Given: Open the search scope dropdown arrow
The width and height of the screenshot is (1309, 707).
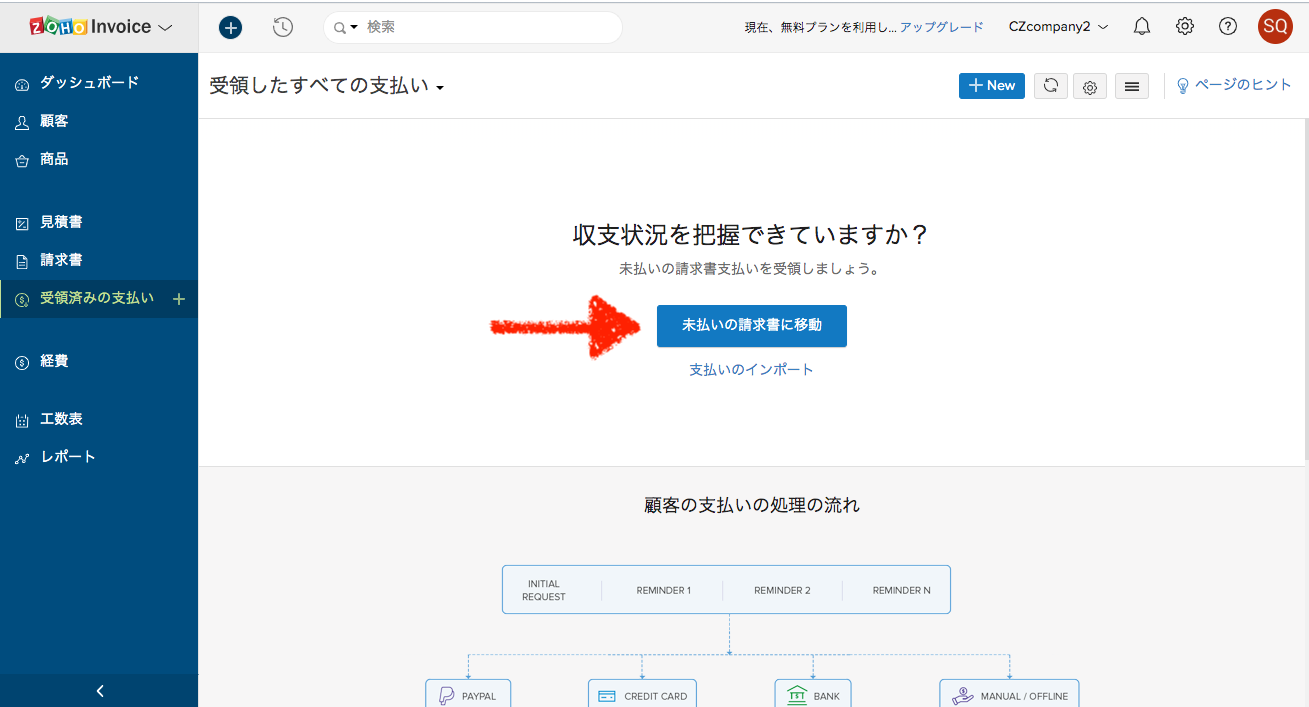Looking at the screenshot, I should pyautogui.click(x=354, y=28).
